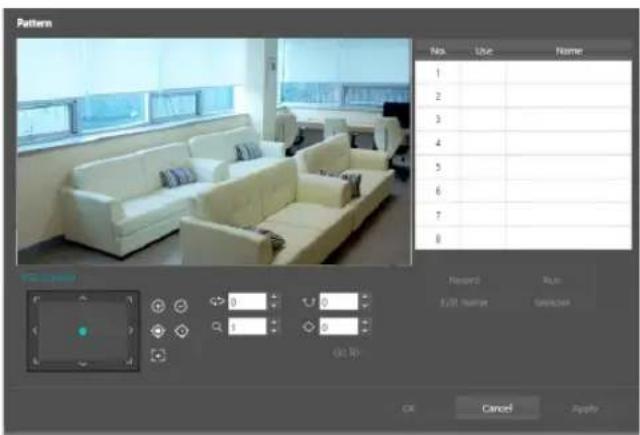Click the Use column header
The height and width of the screenshot is (435, 640).
pyautogui.click(x=484, y=51)
